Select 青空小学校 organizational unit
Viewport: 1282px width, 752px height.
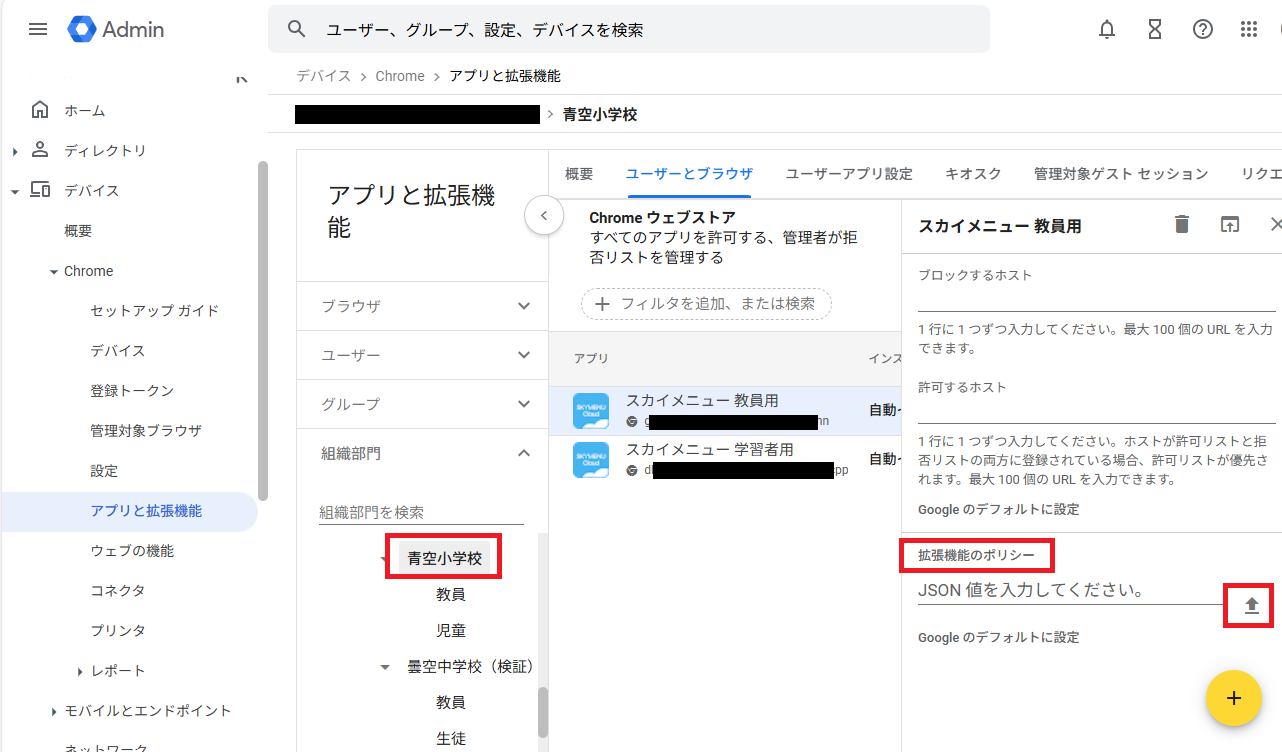[445, 559]
